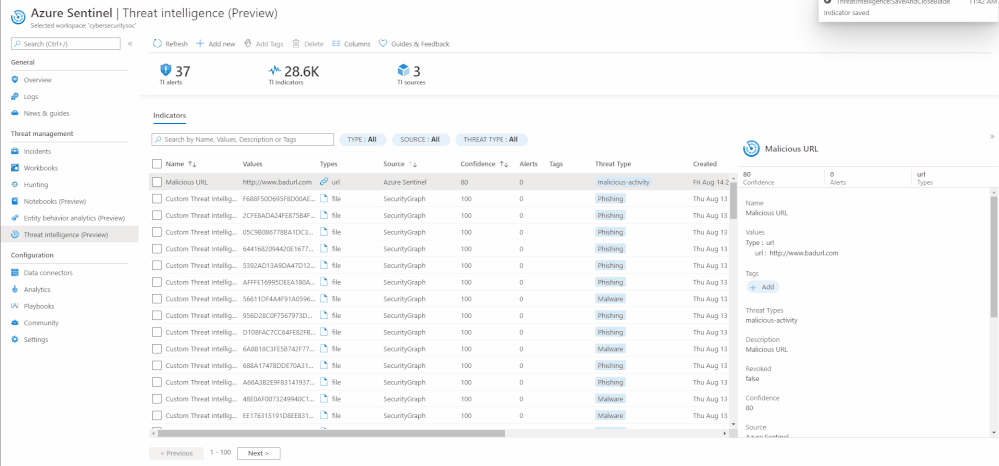Image resolution: width=999 pixels, height=466 pixels.
Task: Go to Incidents in sidebar
Action: click(37, 152)
